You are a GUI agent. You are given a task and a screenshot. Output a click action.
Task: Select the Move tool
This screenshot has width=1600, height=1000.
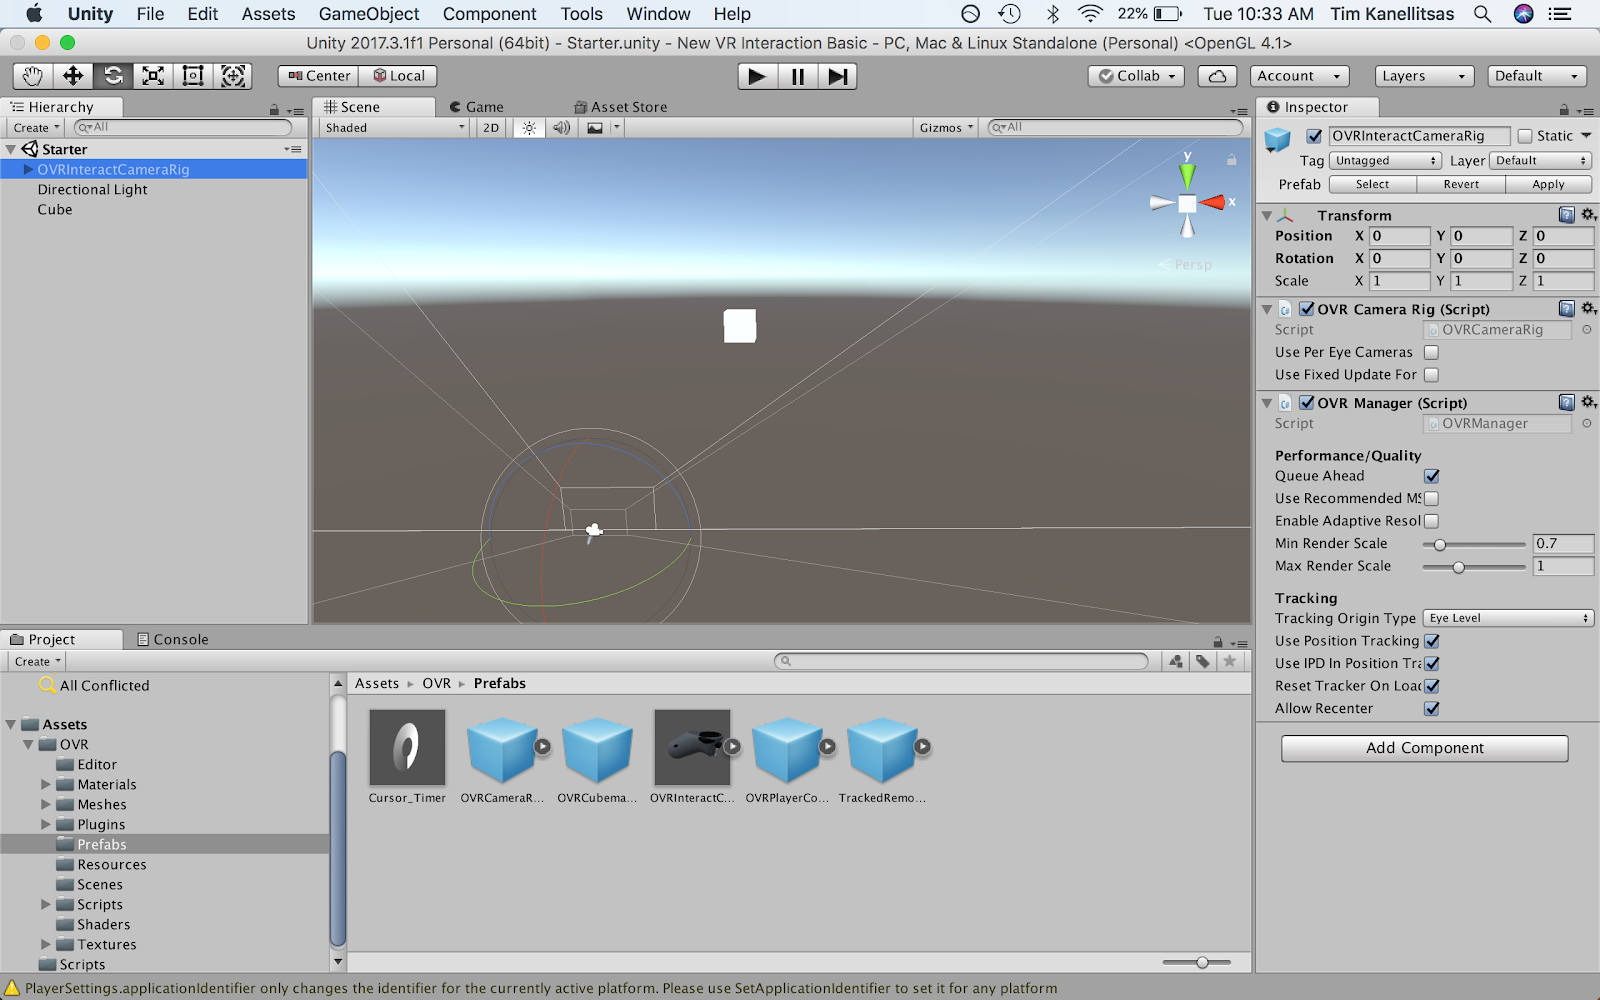[73, 76]
